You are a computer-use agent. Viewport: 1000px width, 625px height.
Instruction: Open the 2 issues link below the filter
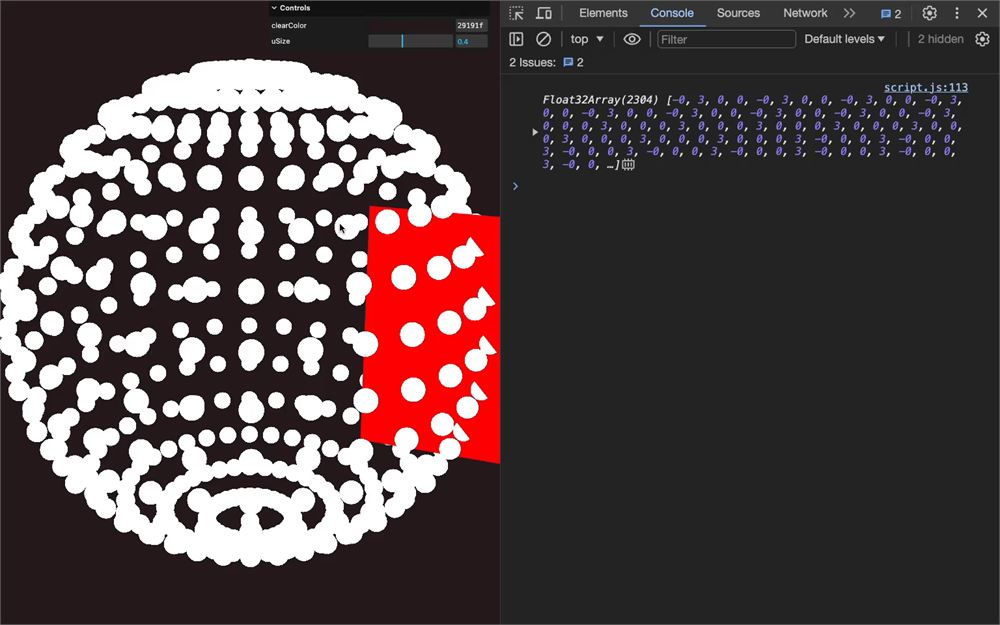coord(573,62)
